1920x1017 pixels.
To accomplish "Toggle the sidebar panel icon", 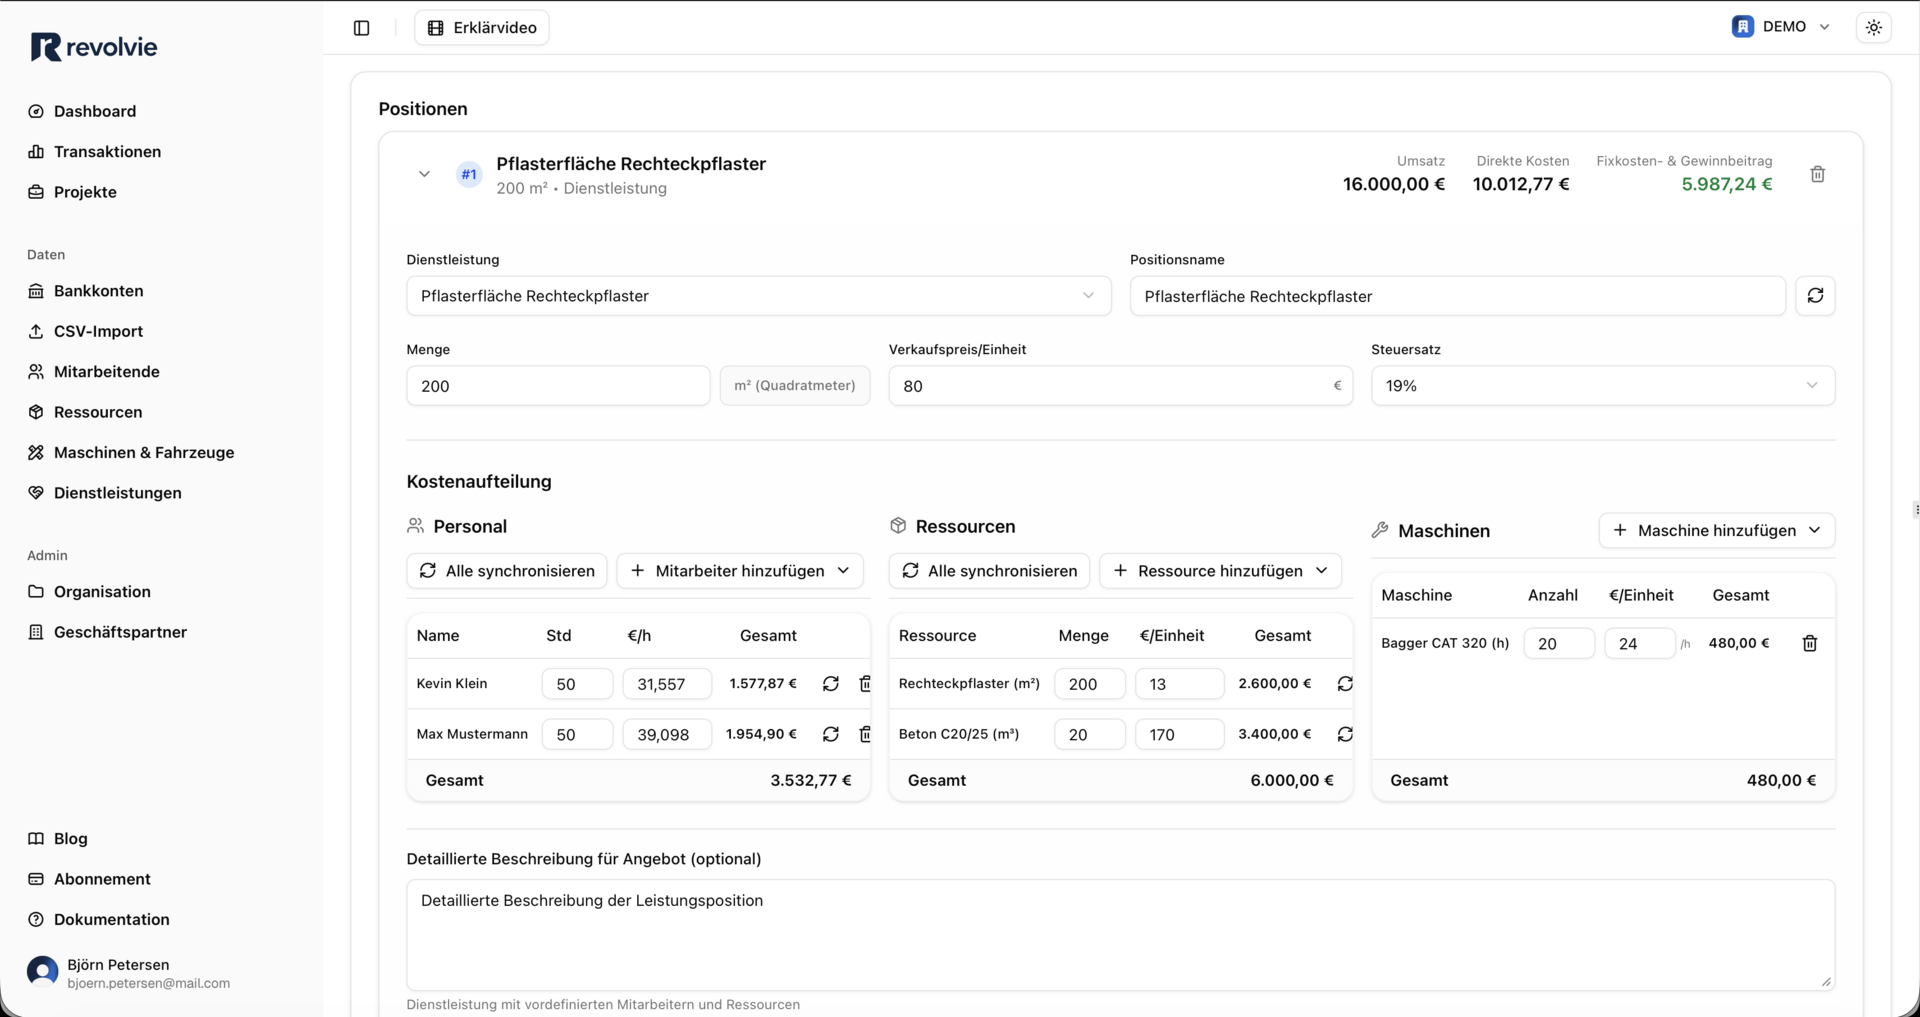I will (x=362, y=28).
